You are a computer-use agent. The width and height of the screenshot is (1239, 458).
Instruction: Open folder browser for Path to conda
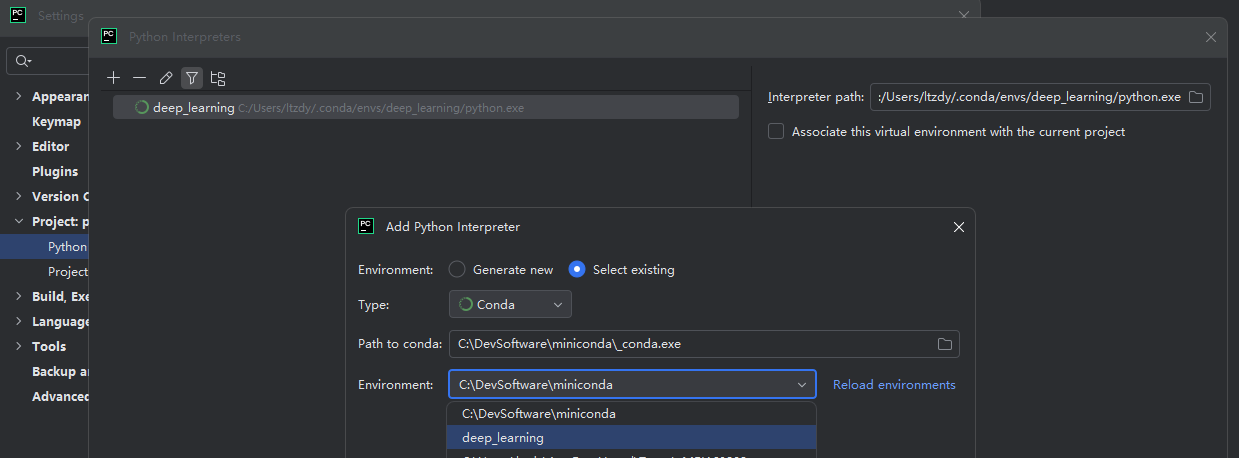click(x=944, y=344)
